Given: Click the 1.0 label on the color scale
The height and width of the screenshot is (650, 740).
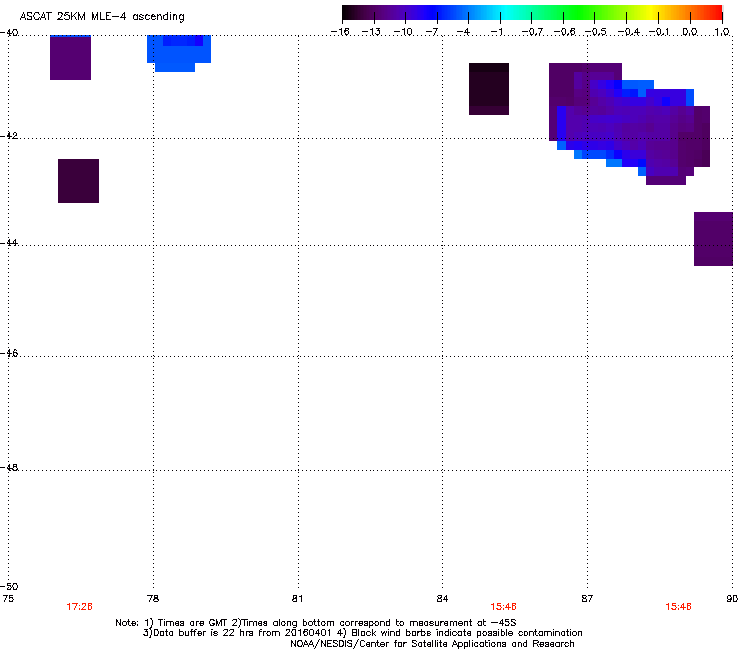Looking at the screenshot, I should 722,32.
